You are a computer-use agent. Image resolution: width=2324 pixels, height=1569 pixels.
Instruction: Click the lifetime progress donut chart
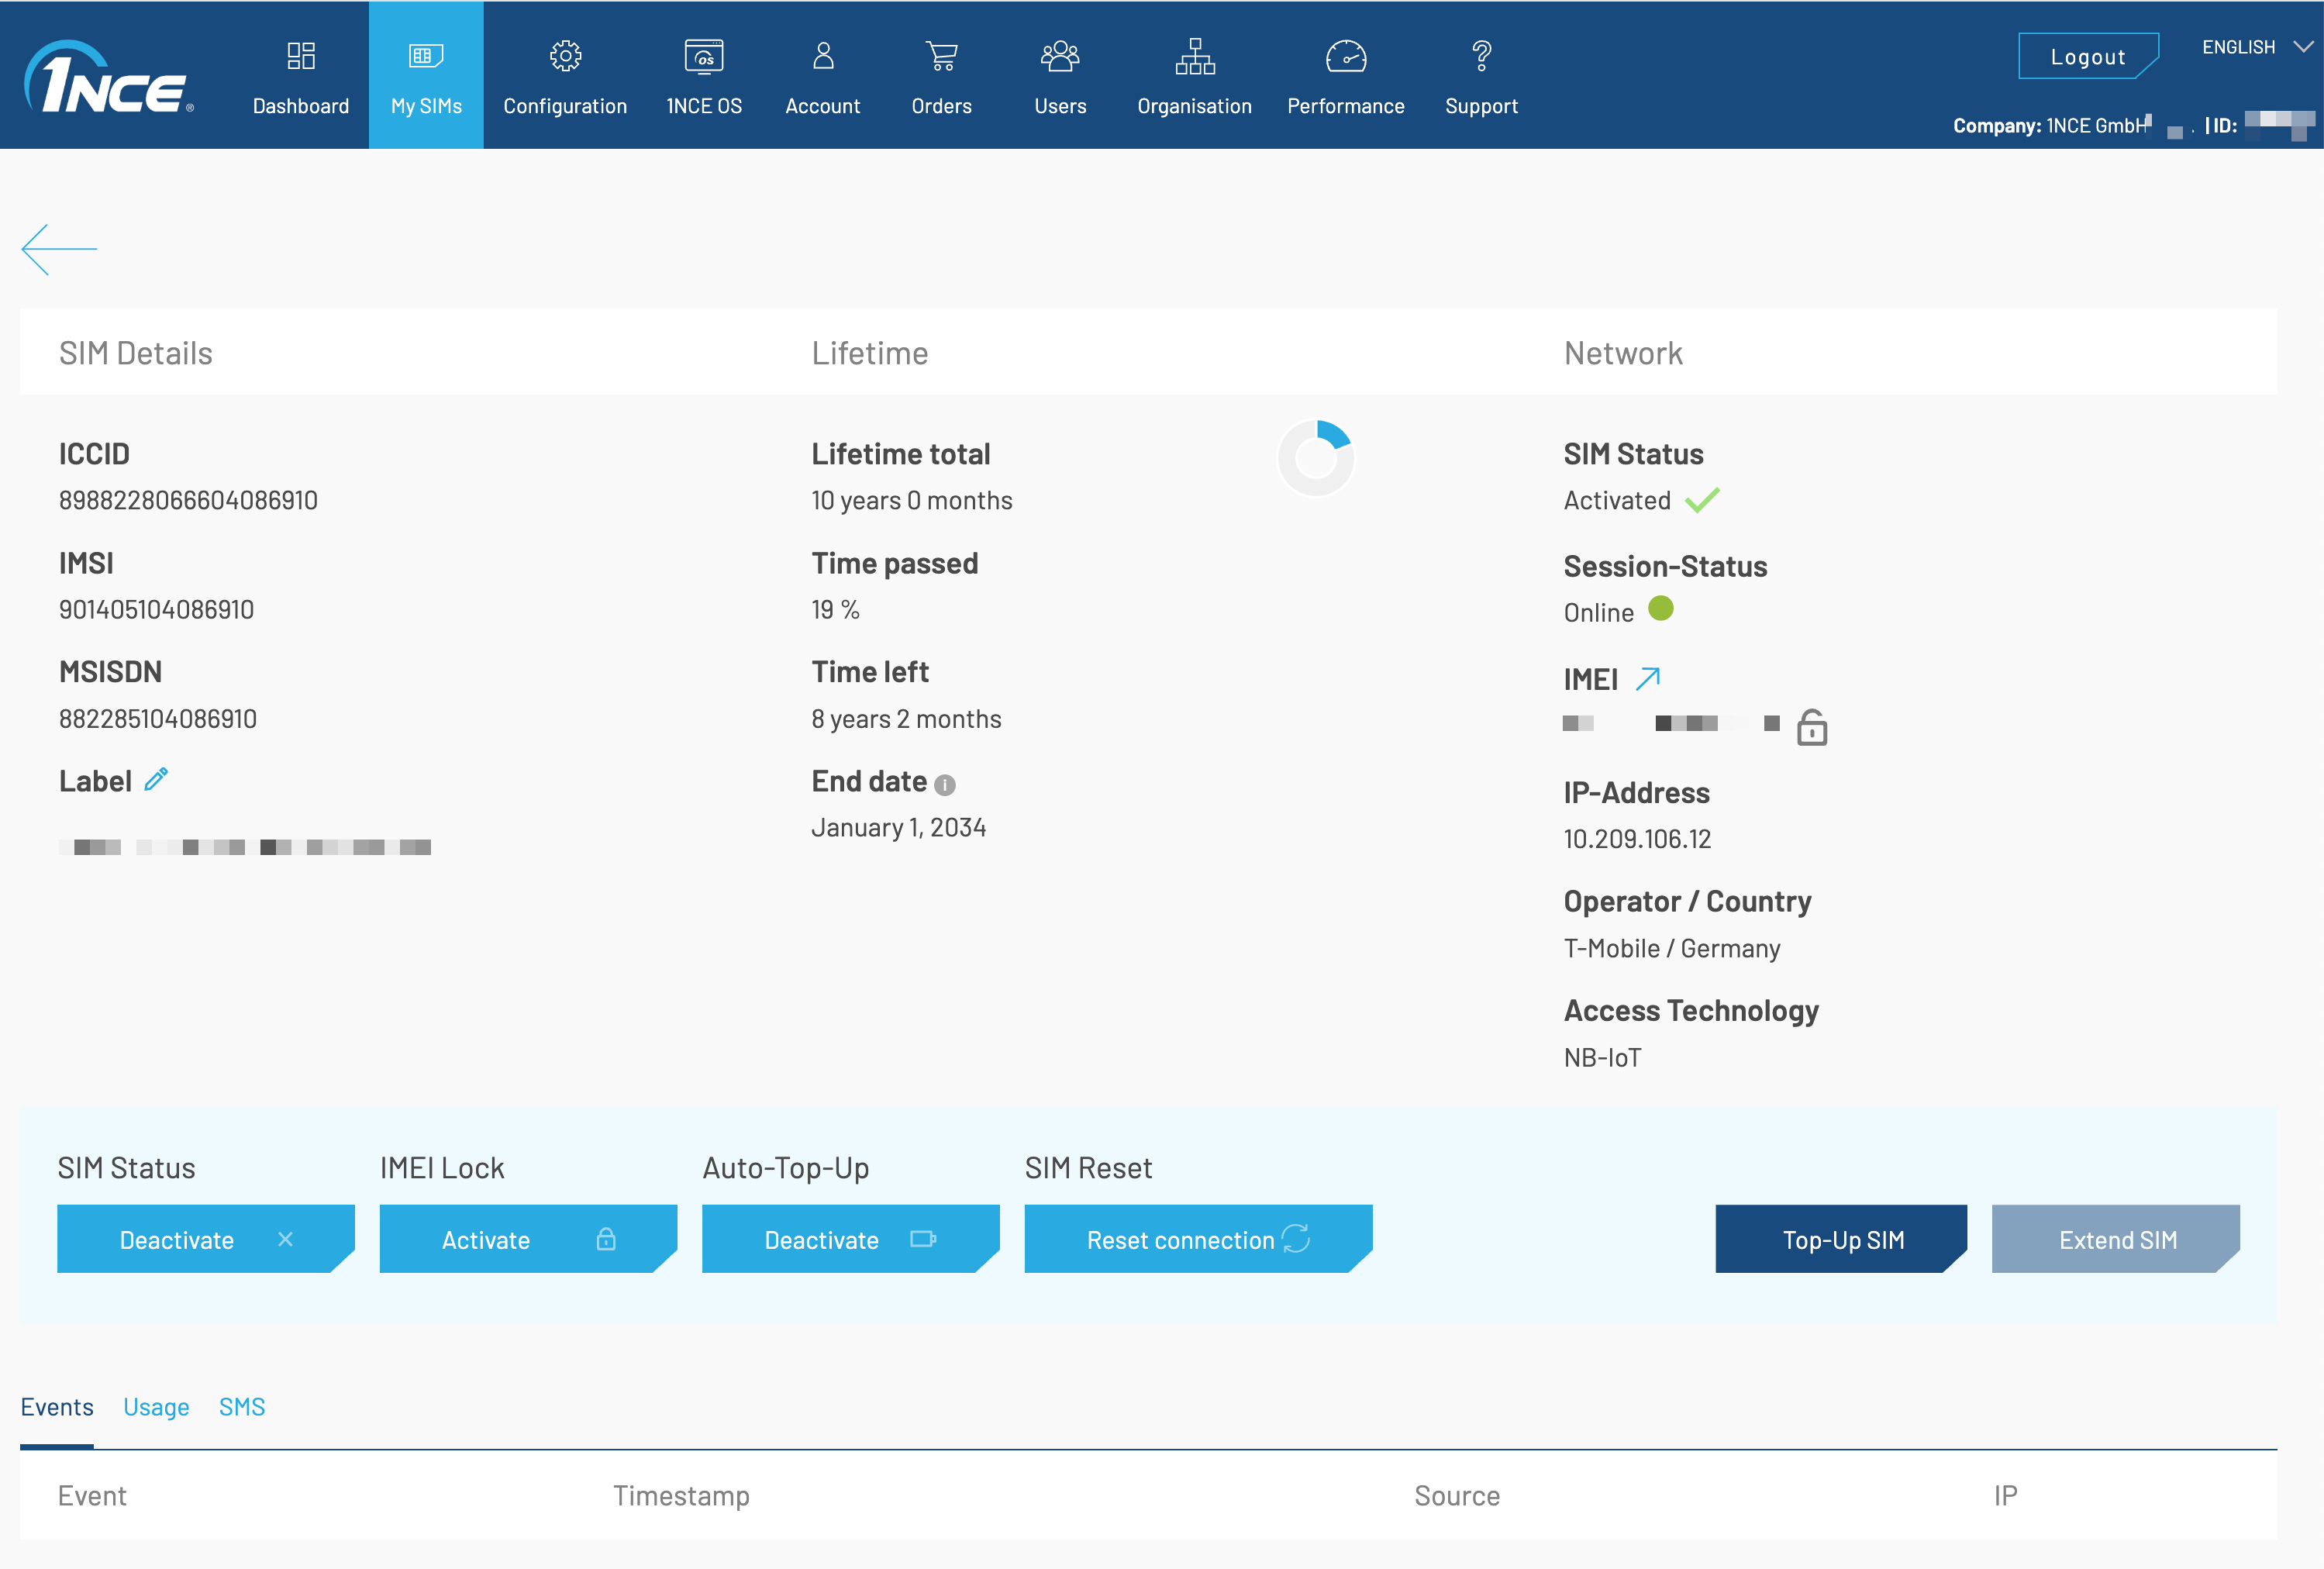tap(1316, 458)
